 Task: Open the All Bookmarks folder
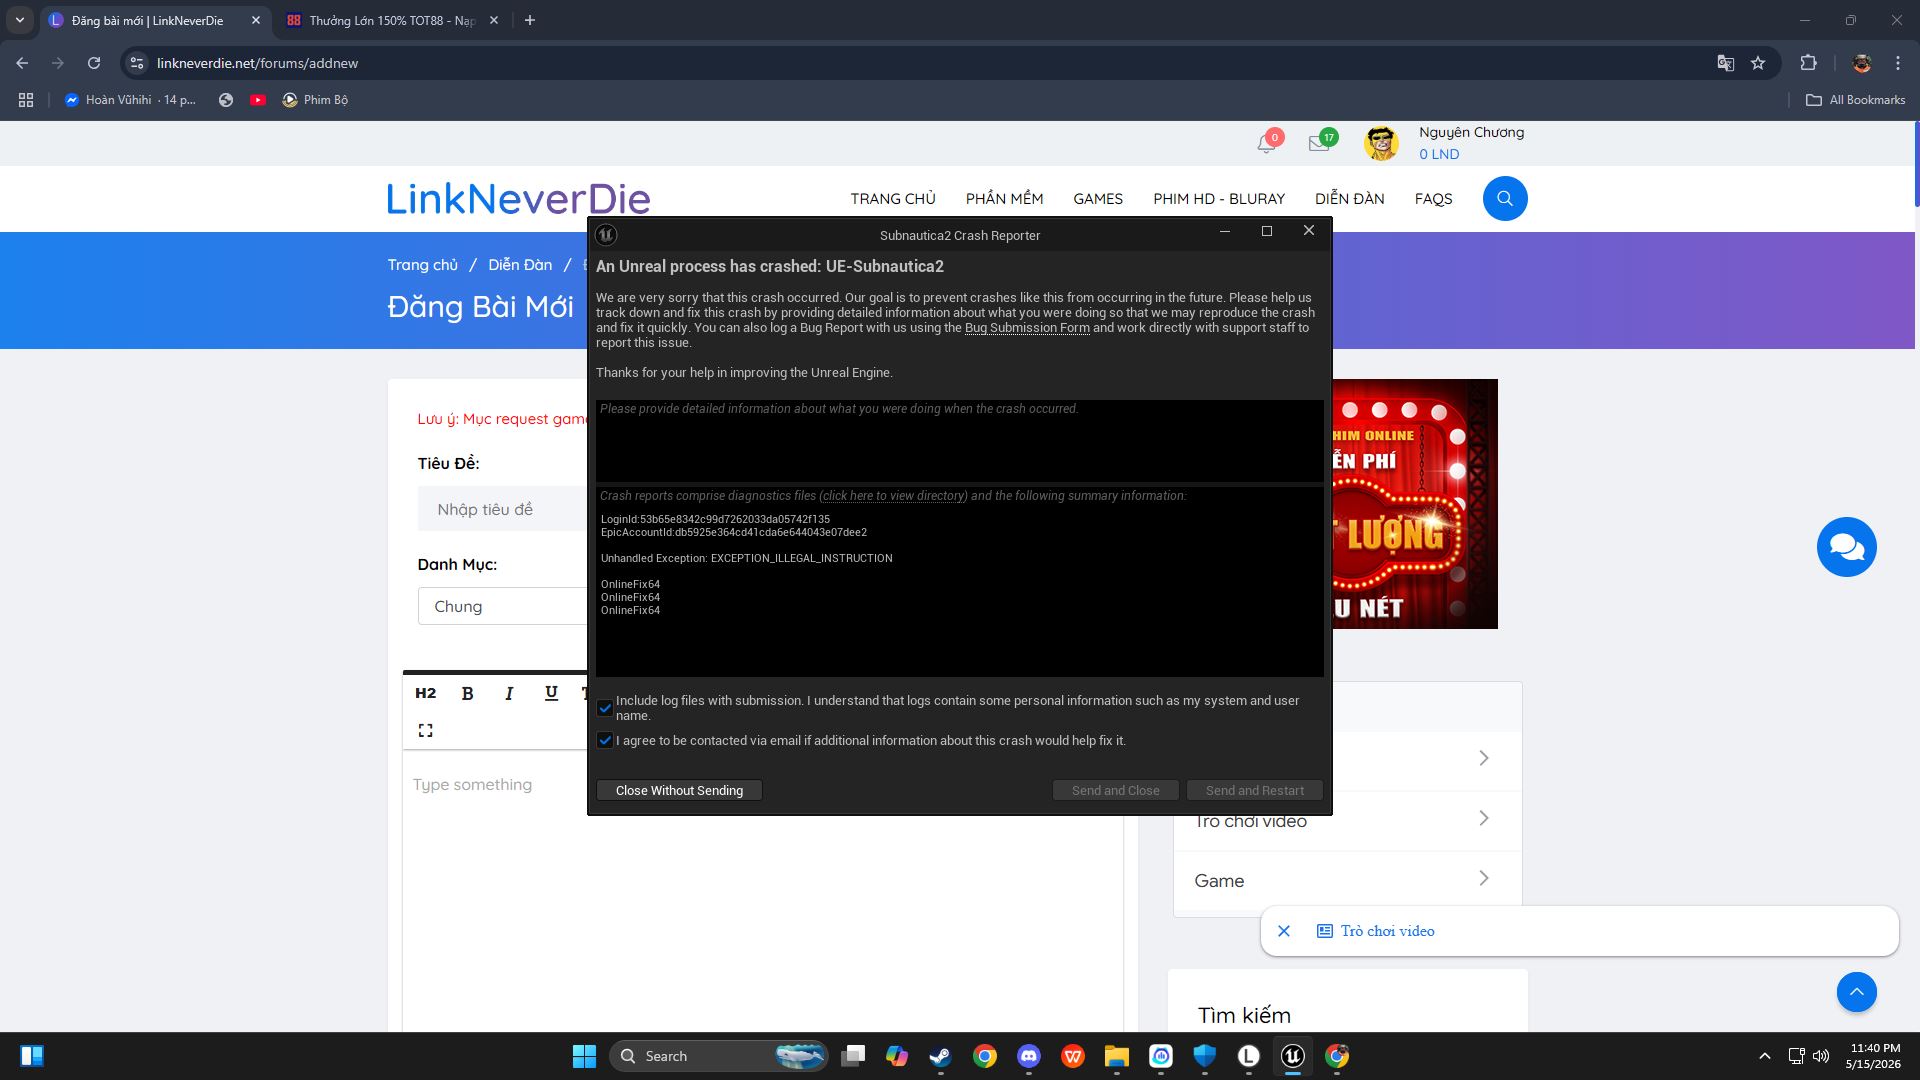click(1855, 100)
